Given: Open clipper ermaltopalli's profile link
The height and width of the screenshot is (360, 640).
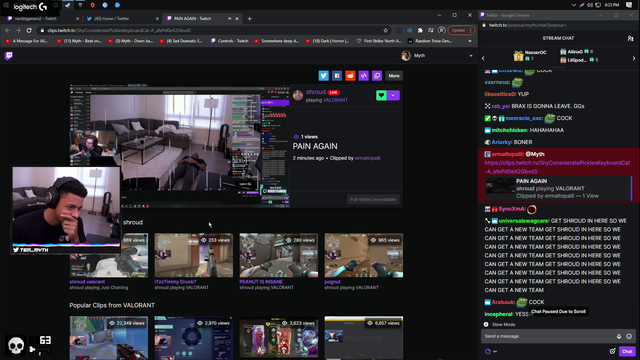Looking at the screenshot, I should pos(367,158).
